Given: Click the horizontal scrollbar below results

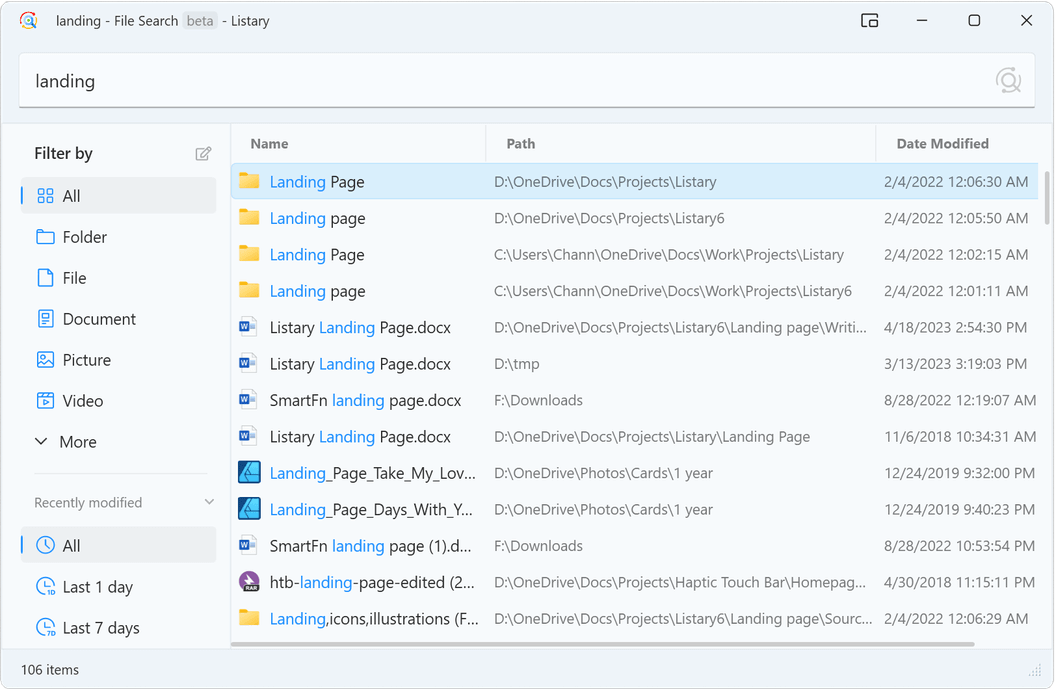Looking at the screenshot, I should [x=602, y=644].
